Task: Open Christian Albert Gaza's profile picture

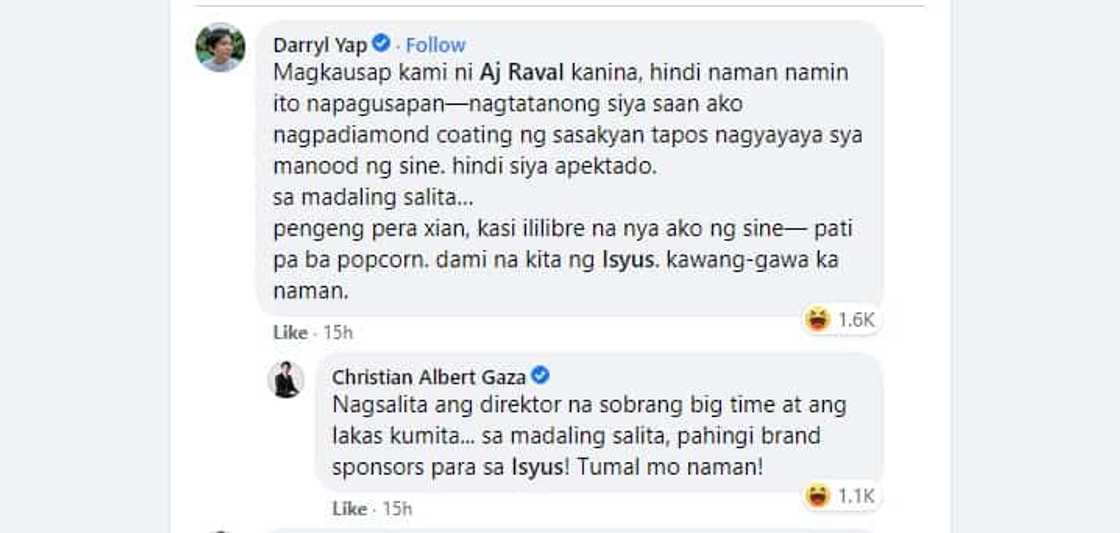Action: pyautogui.click(x=286, y=379)
